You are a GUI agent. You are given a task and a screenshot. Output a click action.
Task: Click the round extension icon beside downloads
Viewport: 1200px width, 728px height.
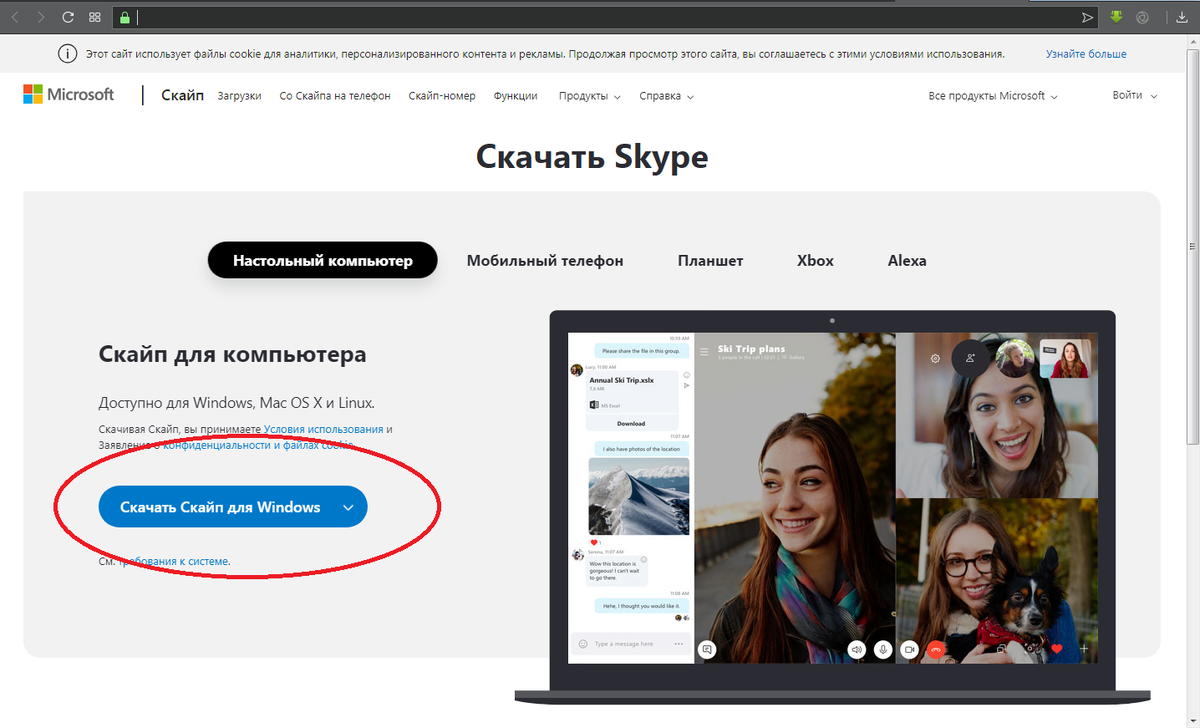pos(1142,17)
